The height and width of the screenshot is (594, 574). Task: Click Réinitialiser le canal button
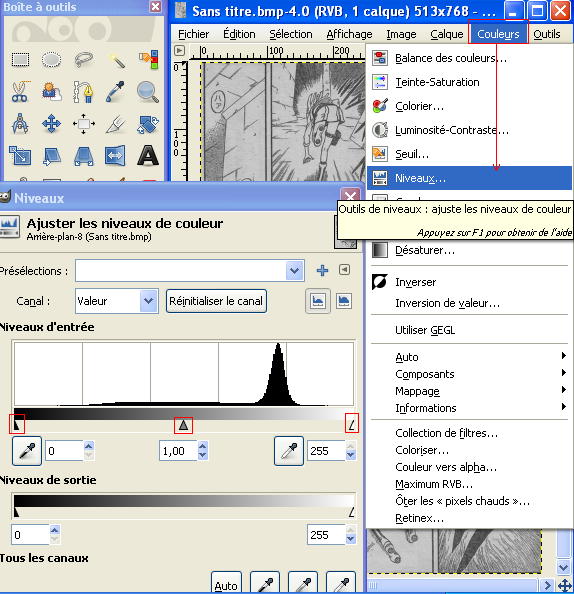216,301
